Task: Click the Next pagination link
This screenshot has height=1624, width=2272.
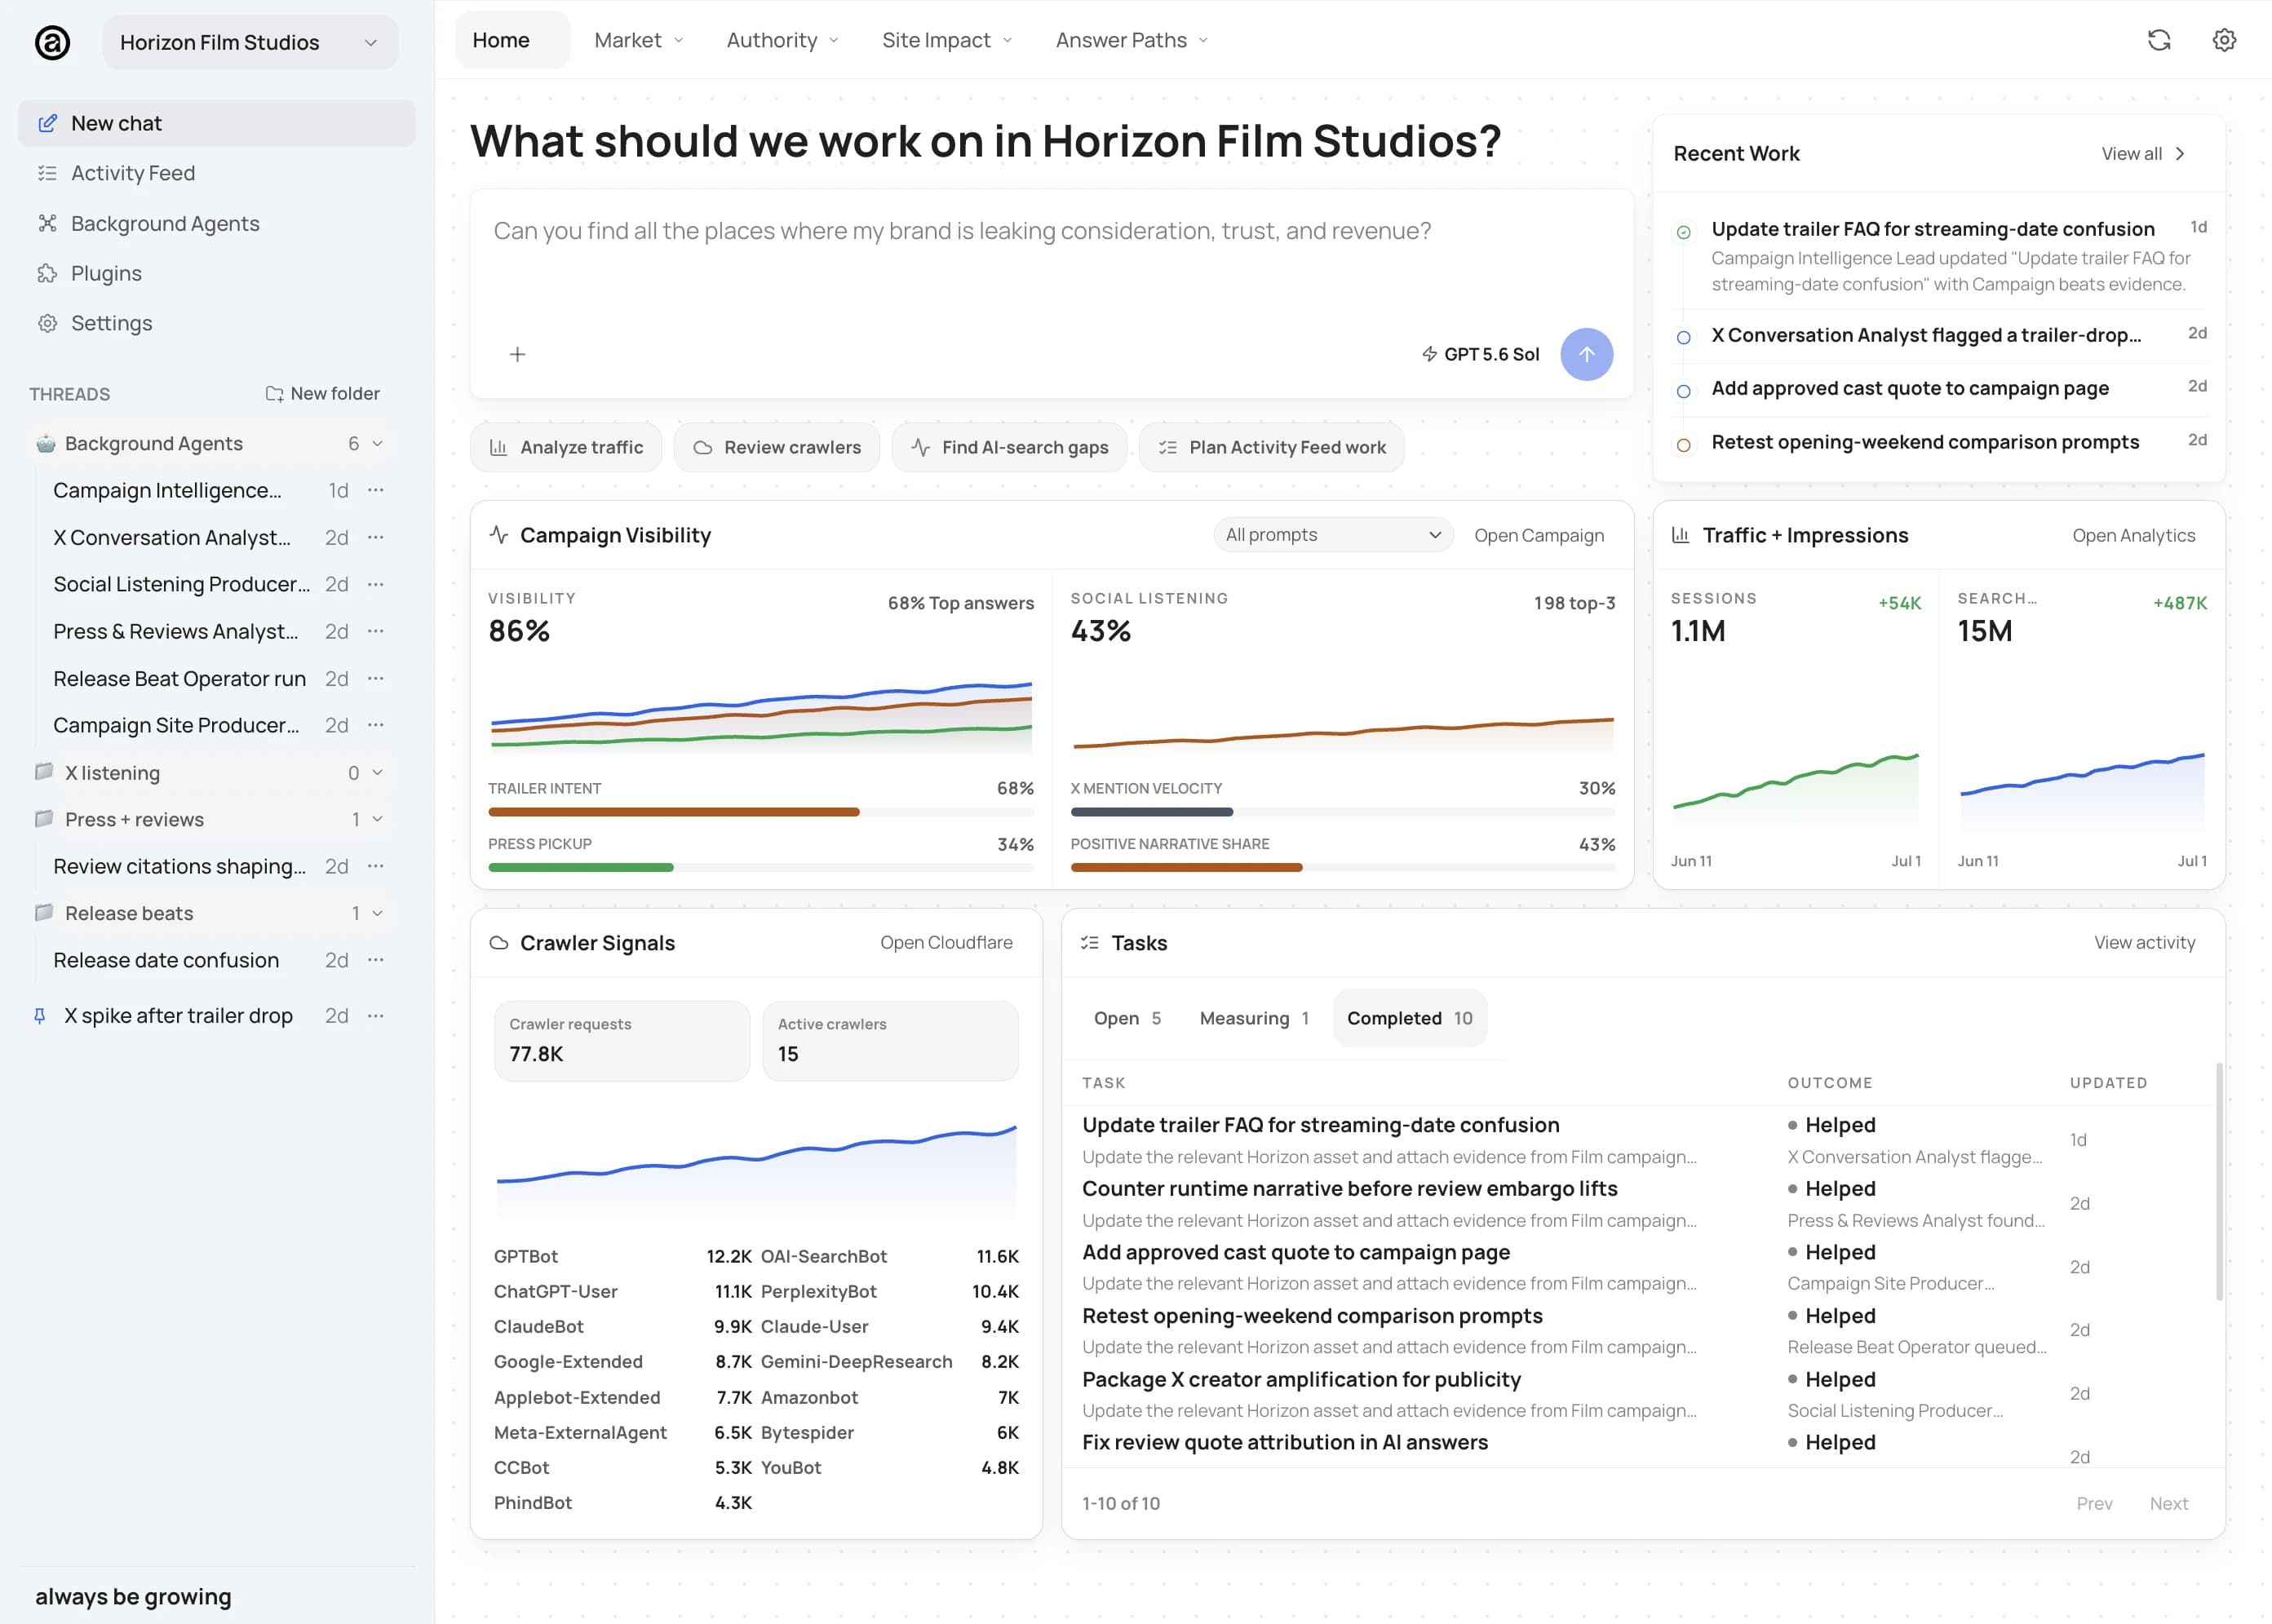Action: click(2169, 1503)
